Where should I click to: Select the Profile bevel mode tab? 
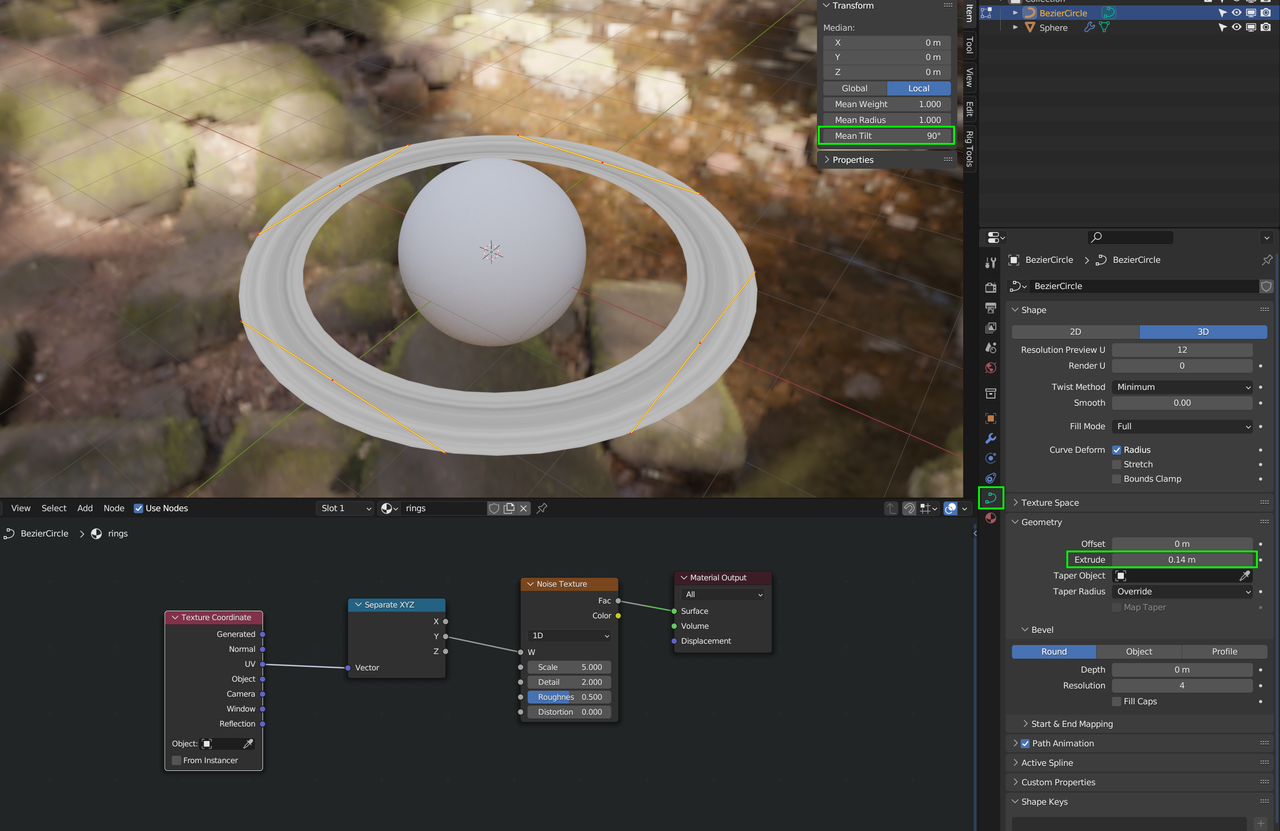[x=1224, y=652]
